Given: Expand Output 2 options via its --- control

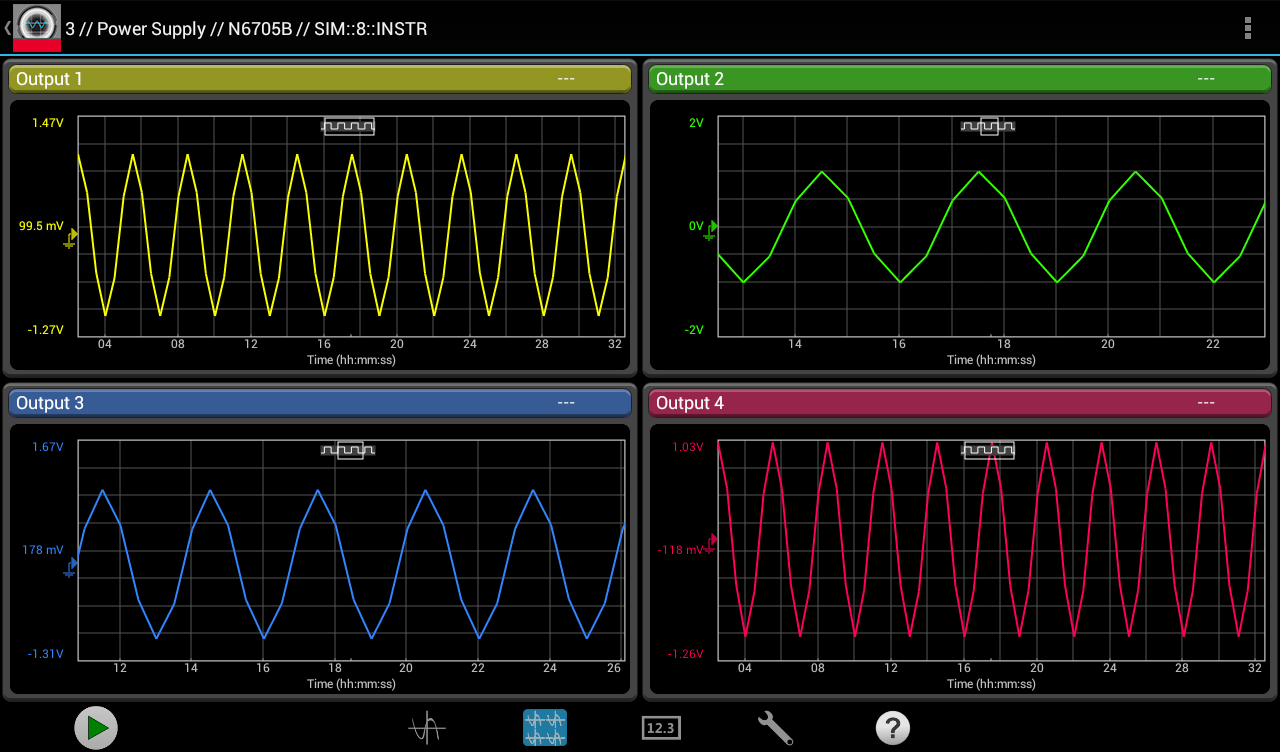Looking at the screenshot, I should [x=1207, y=78].
